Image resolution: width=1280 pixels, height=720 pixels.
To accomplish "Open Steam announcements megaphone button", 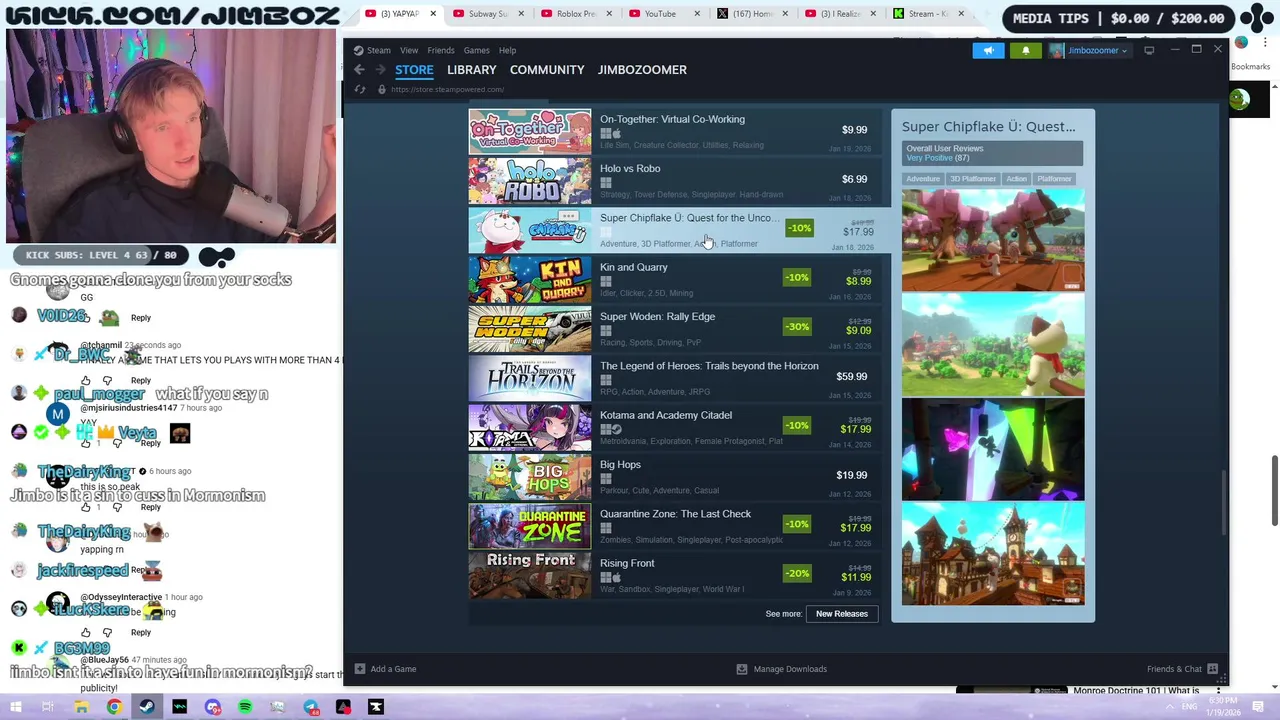I will click(988, 50).
